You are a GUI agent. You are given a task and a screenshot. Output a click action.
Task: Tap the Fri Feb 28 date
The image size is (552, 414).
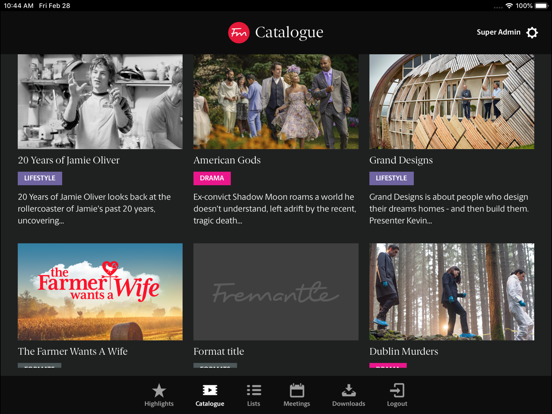[55, 6]
